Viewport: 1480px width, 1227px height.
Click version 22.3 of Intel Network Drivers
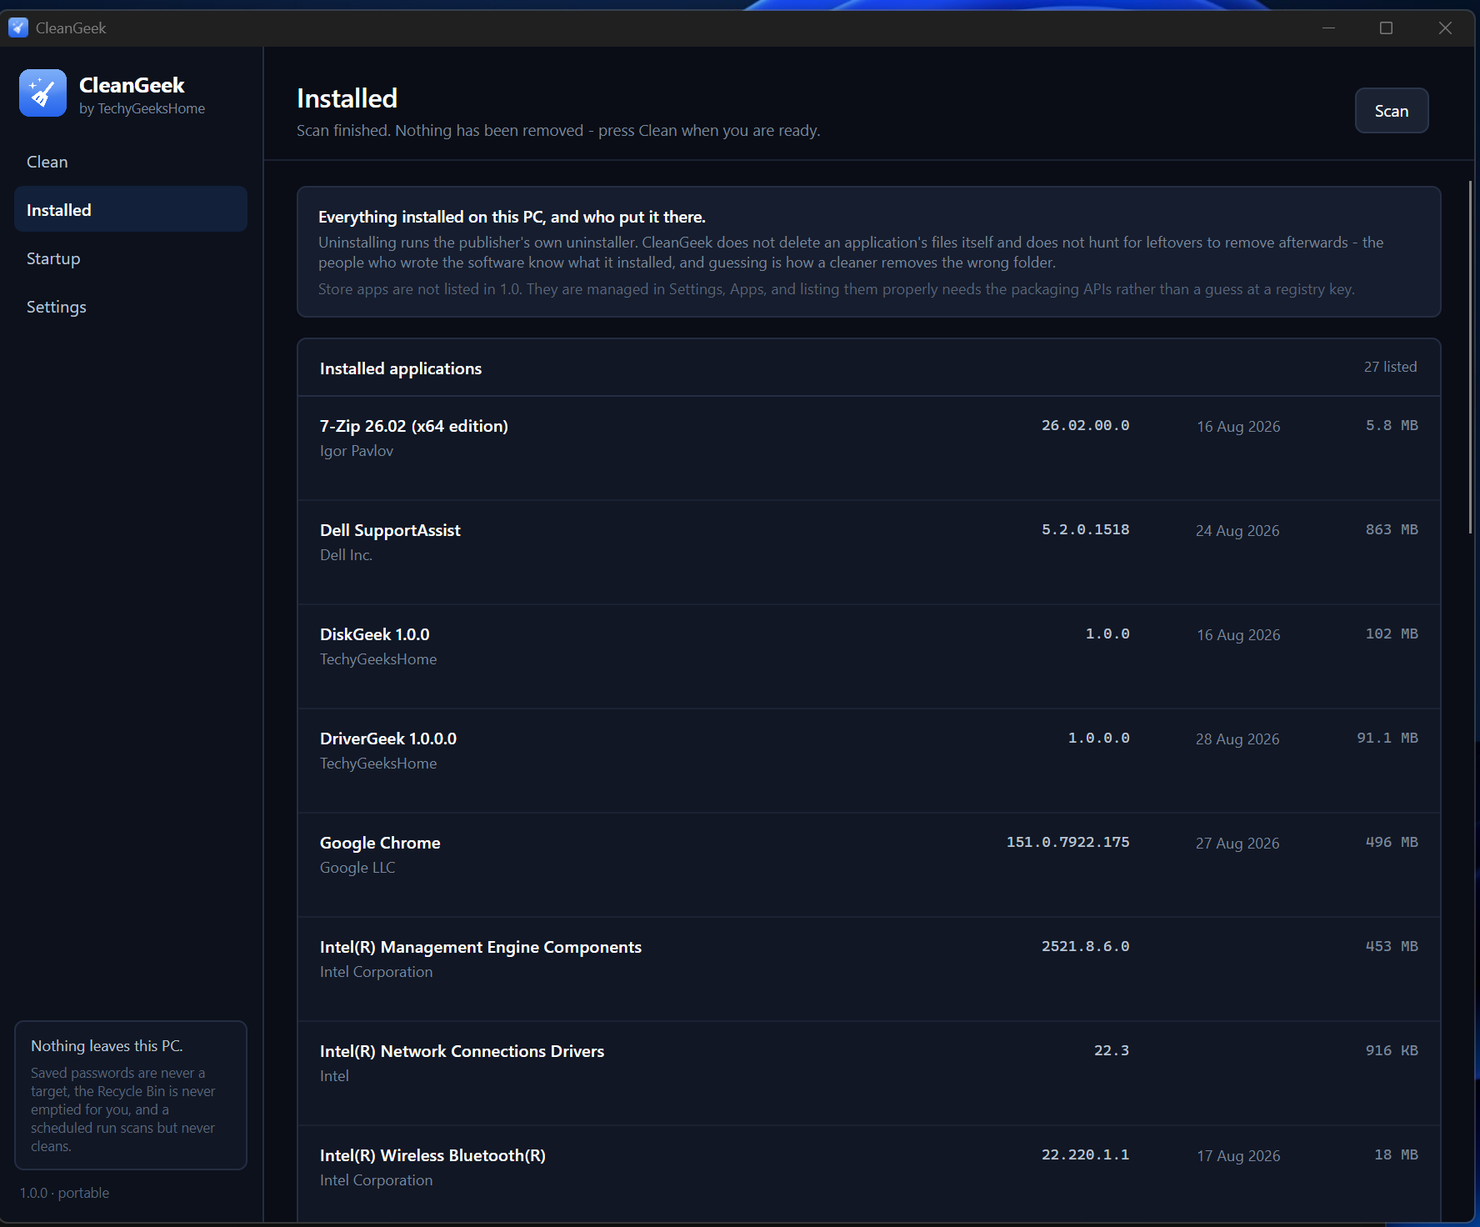1112,1050
